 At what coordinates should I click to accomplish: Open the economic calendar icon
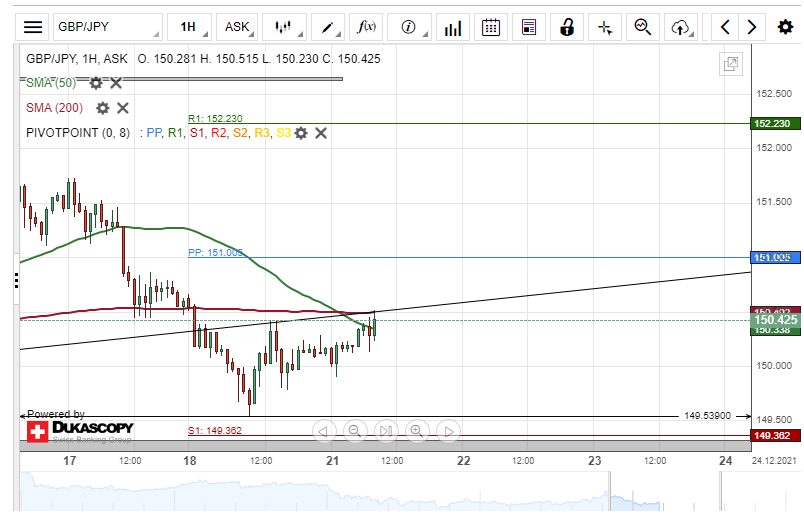tap(491, 27)
